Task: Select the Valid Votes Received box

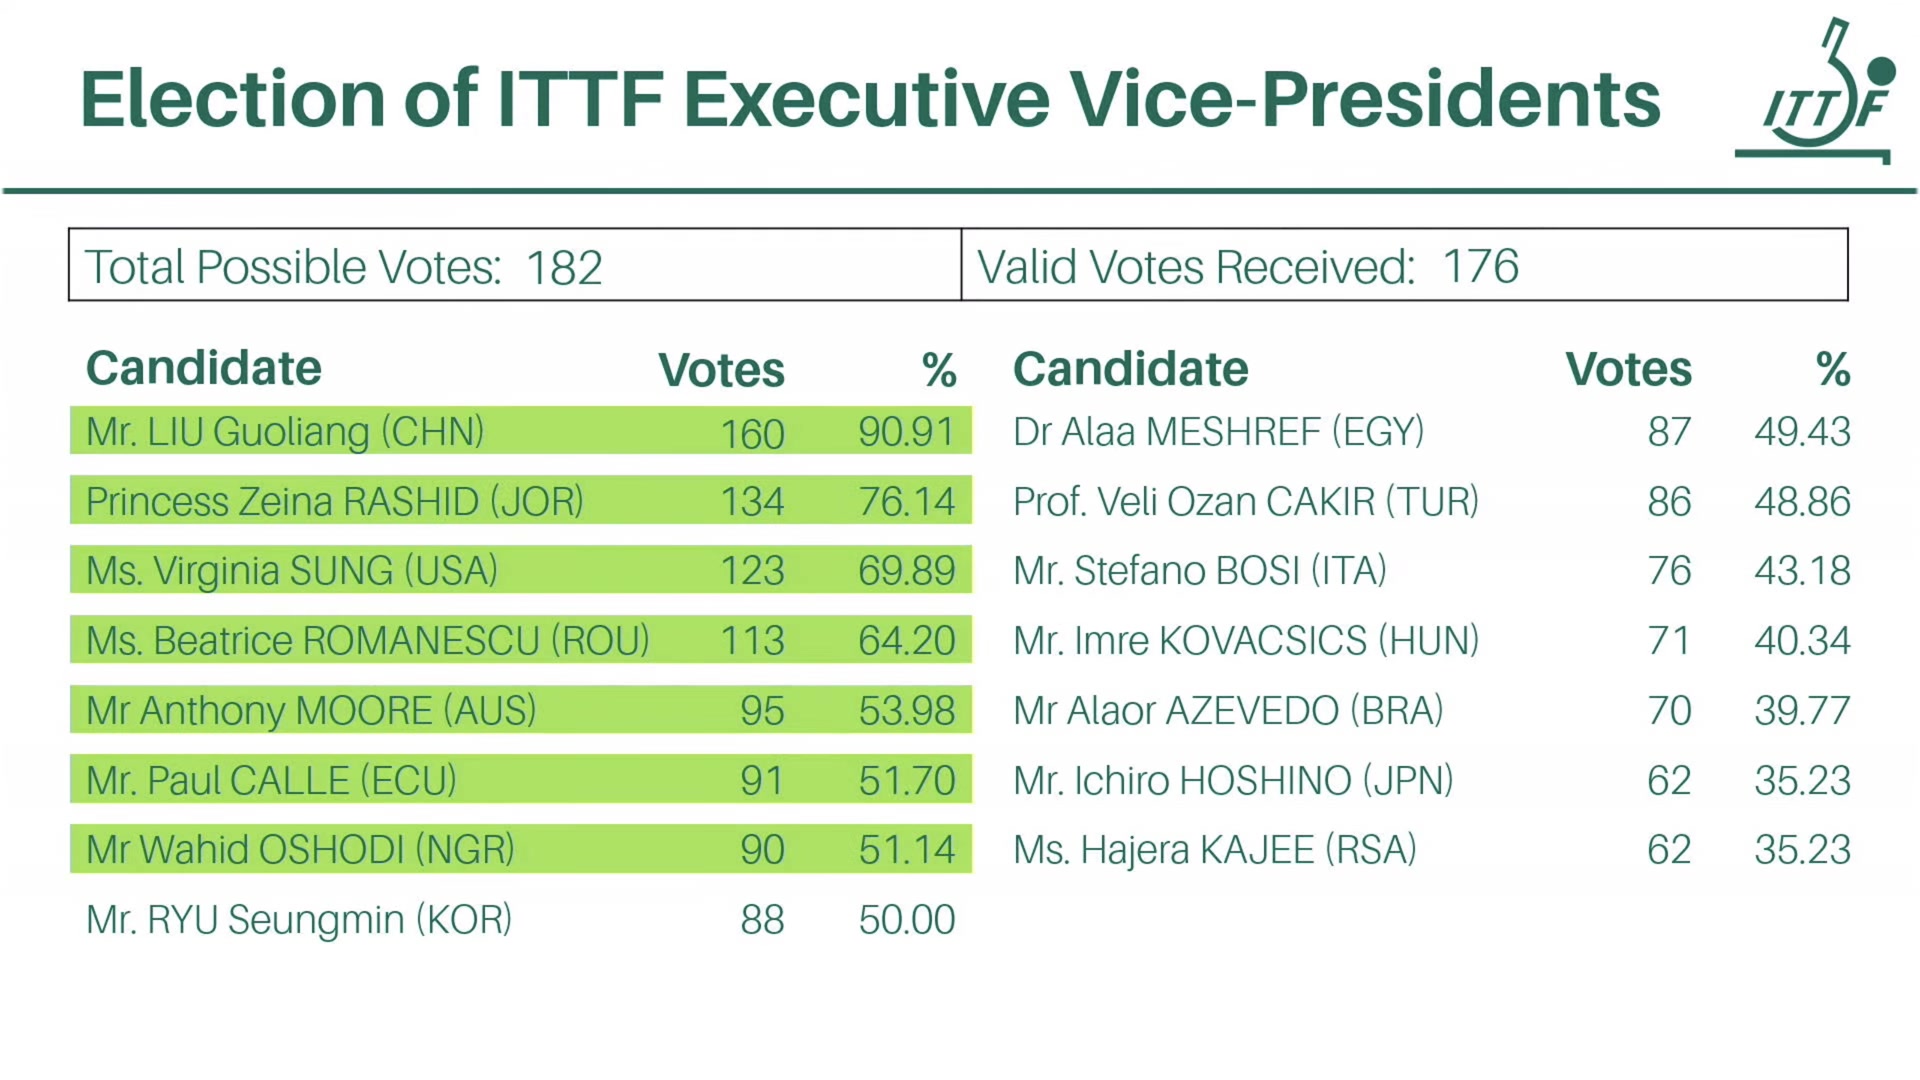Action: 1404,266
